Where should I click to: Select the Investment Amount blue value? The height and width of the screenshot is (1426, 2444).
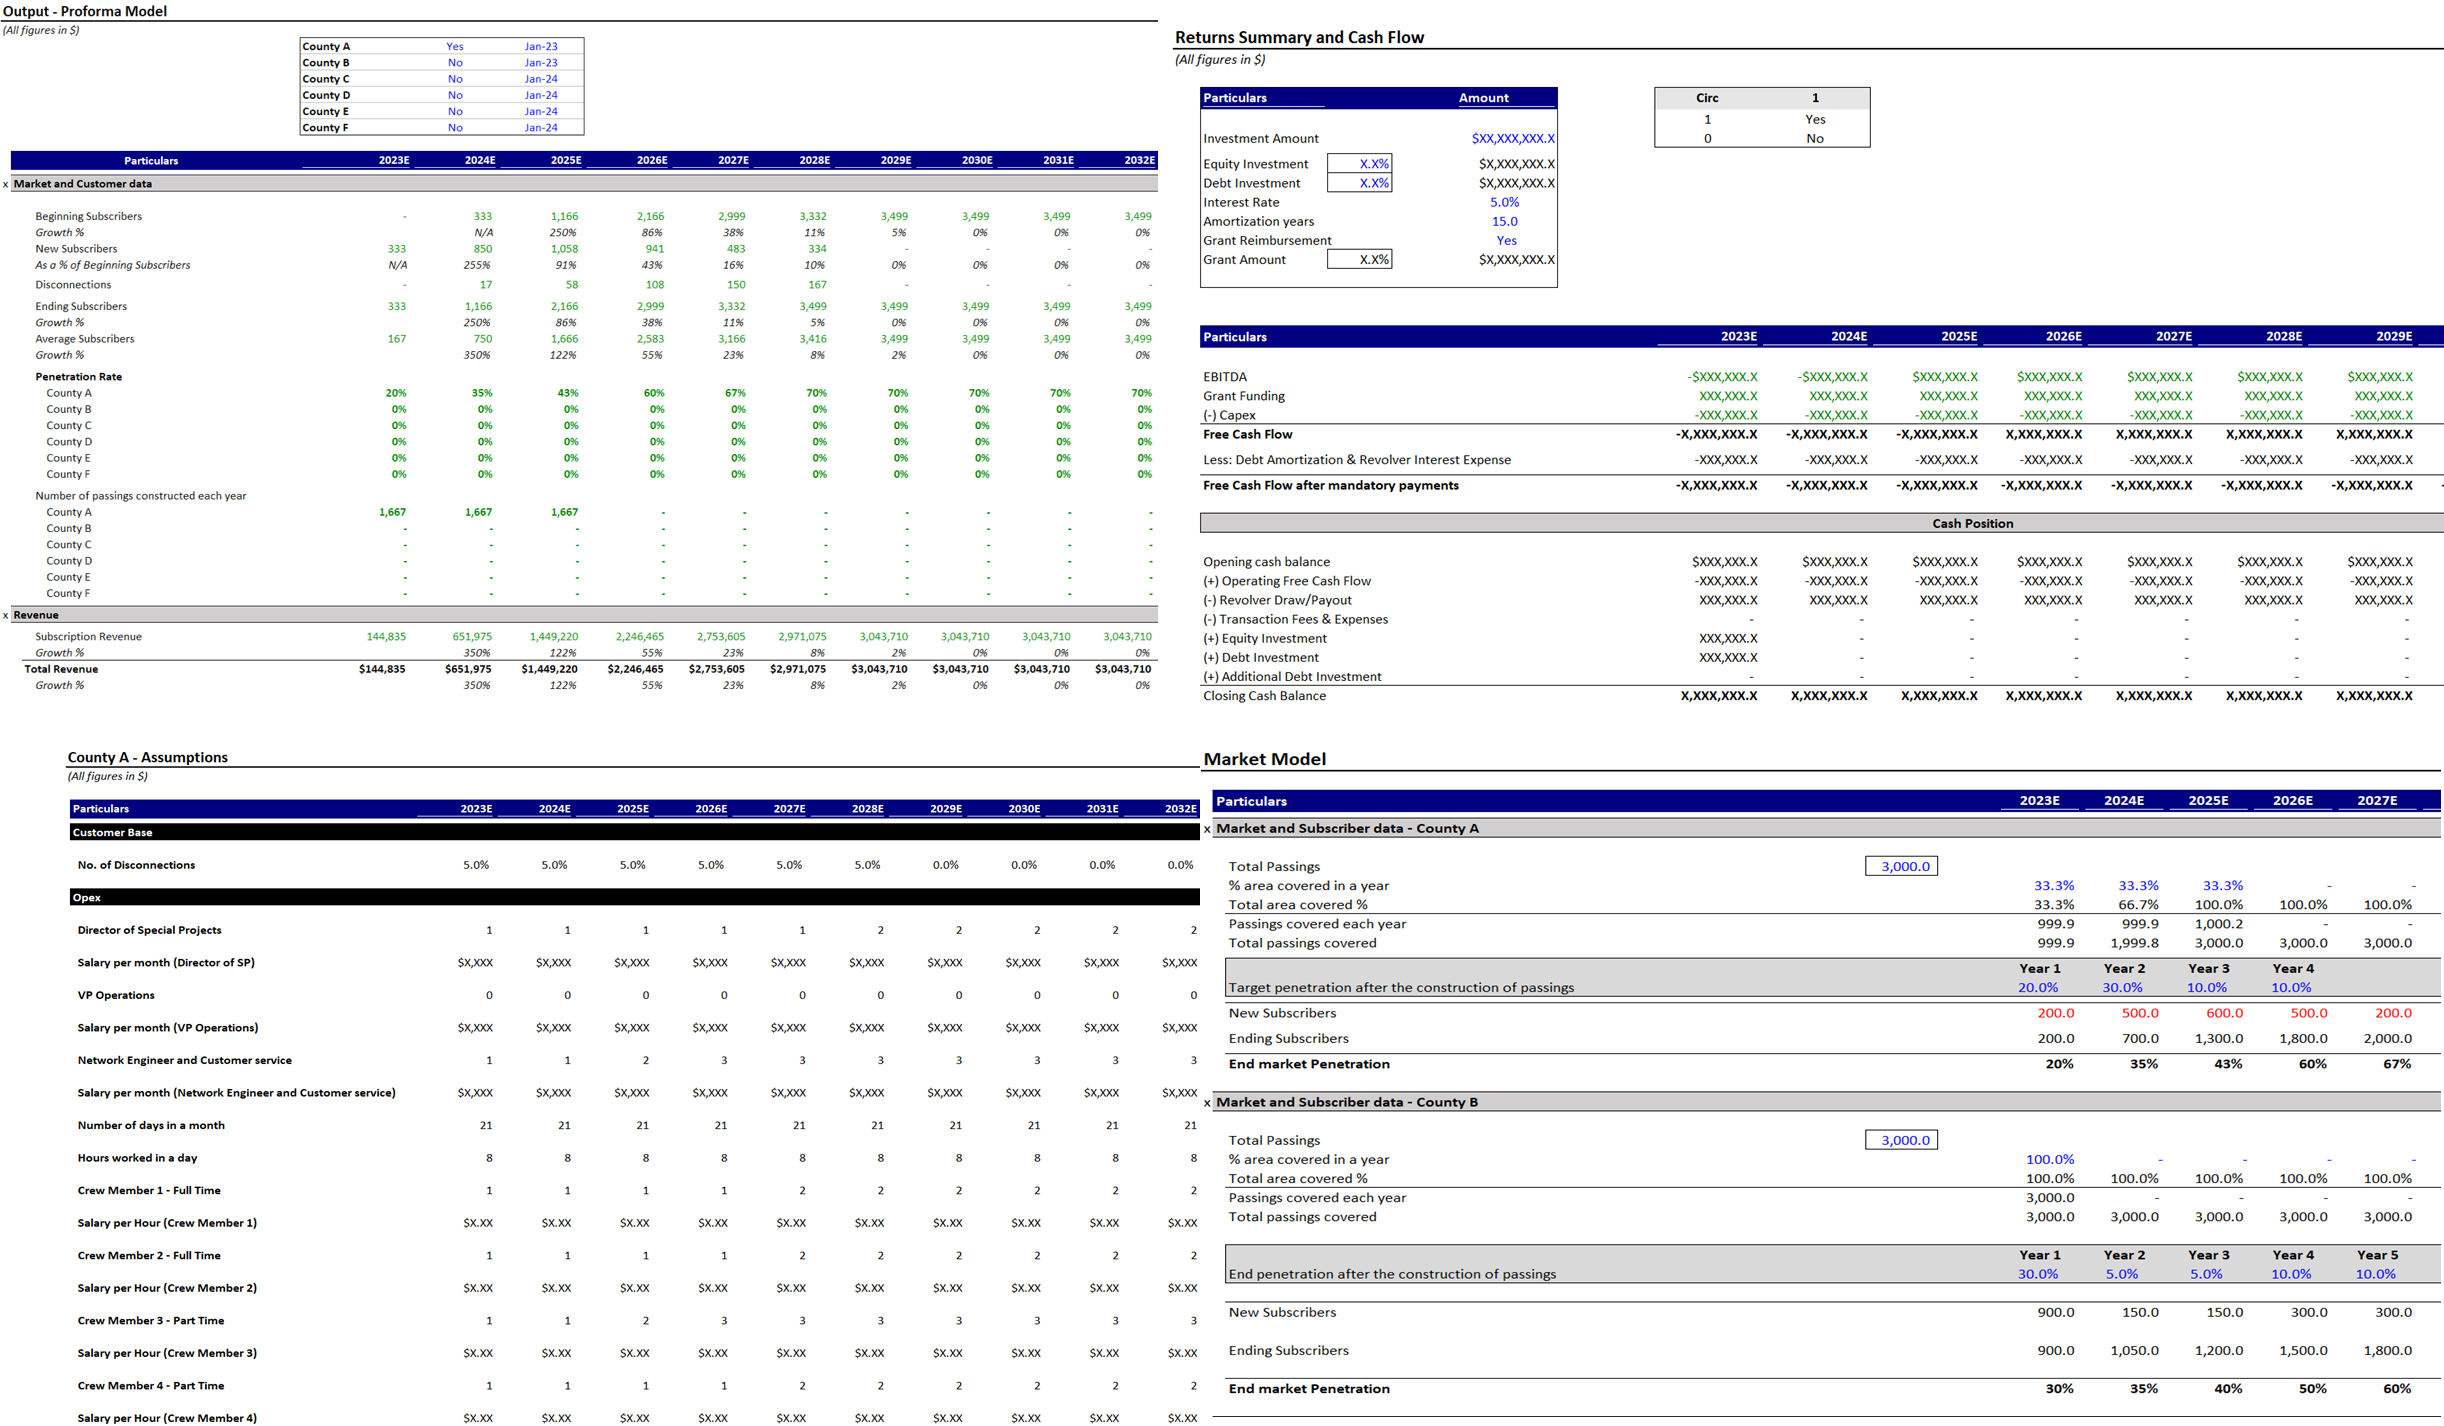tap(1513, 139)
